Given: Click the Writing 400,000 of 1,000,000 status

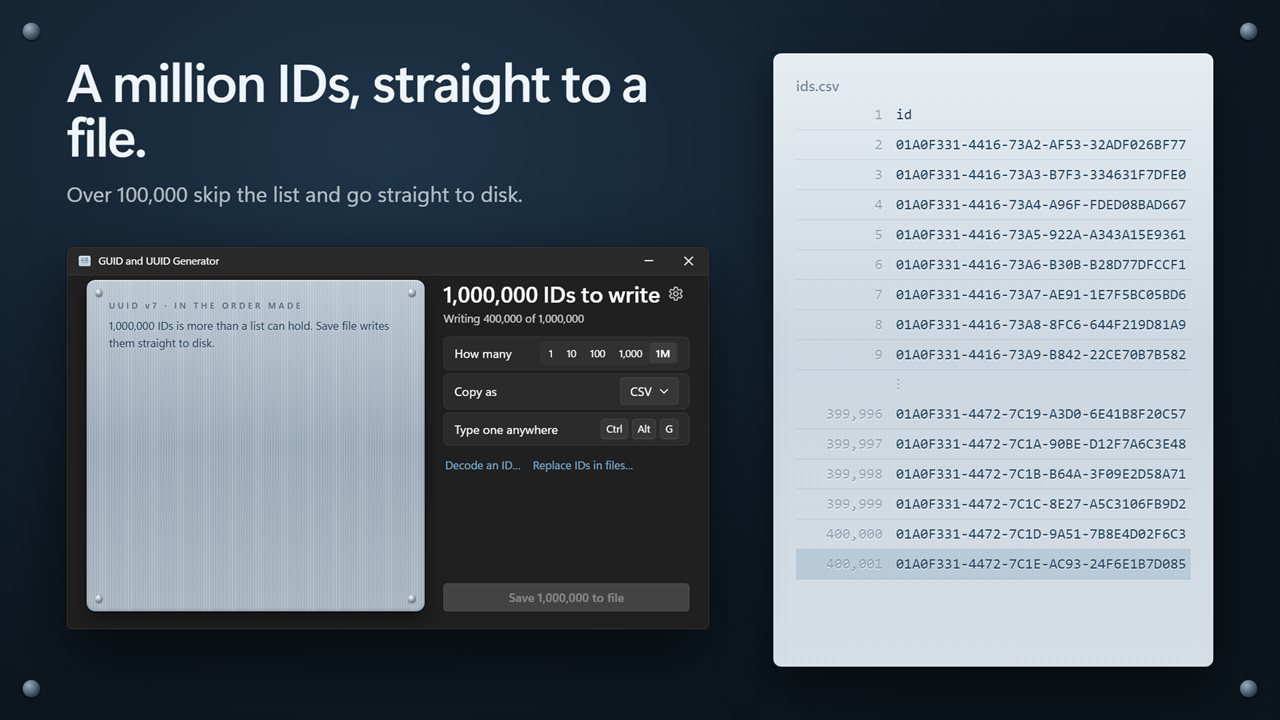Looking at the screenshot, I should [x=514, y=319].
